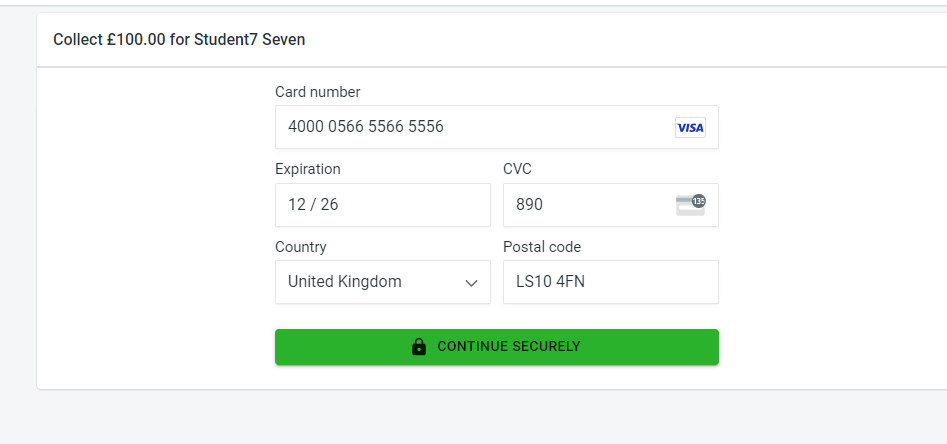
Task: Click the "CVC" label above the field
Action: pyautogui.click(x=518, y=169)
